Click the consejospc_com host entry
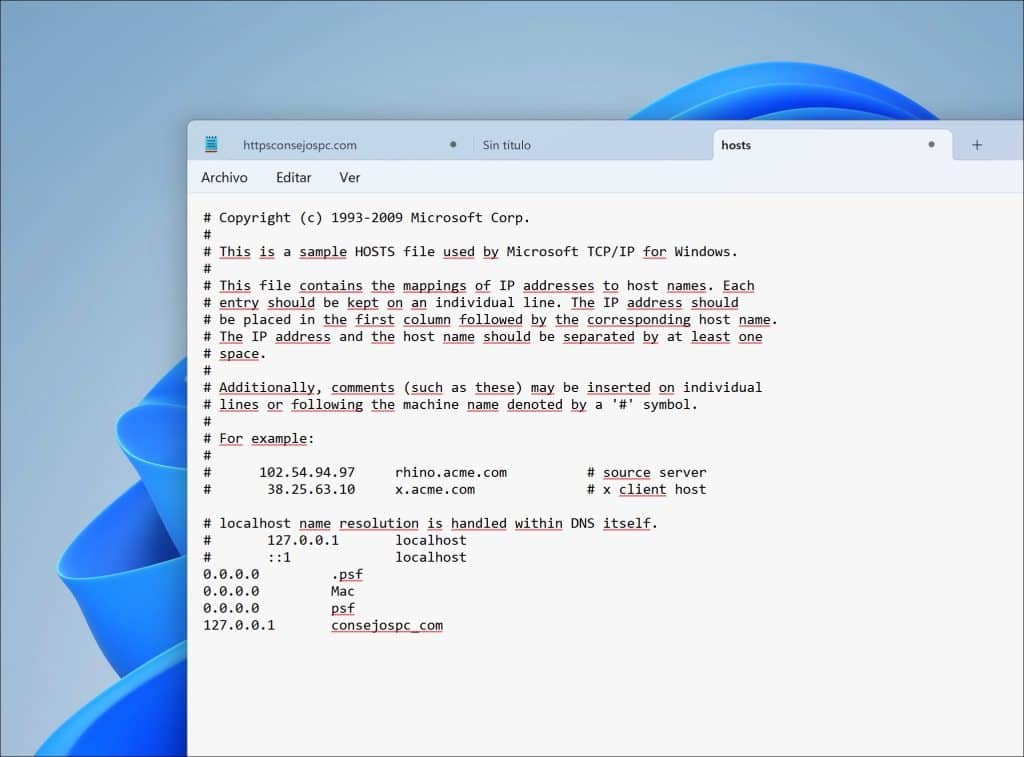 pos(387,625)
